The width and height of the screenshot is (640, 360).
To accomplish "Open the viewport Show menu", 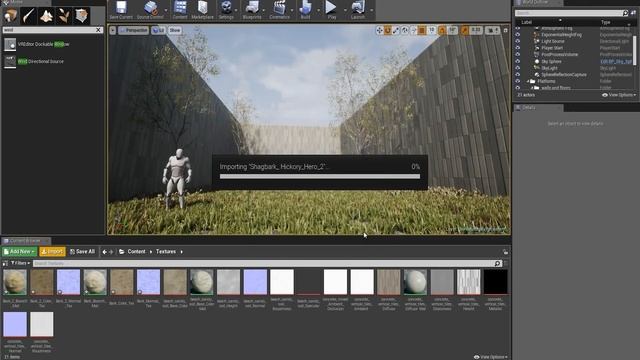I will [x=175, y=30].
